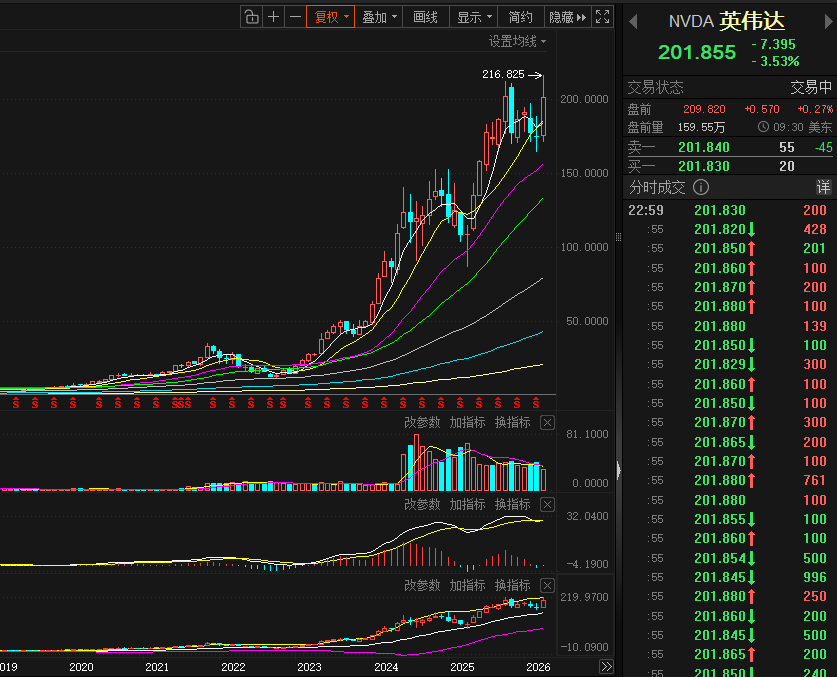
Task: Close the volume indicator panel
Action: click(x=547, y=423)
